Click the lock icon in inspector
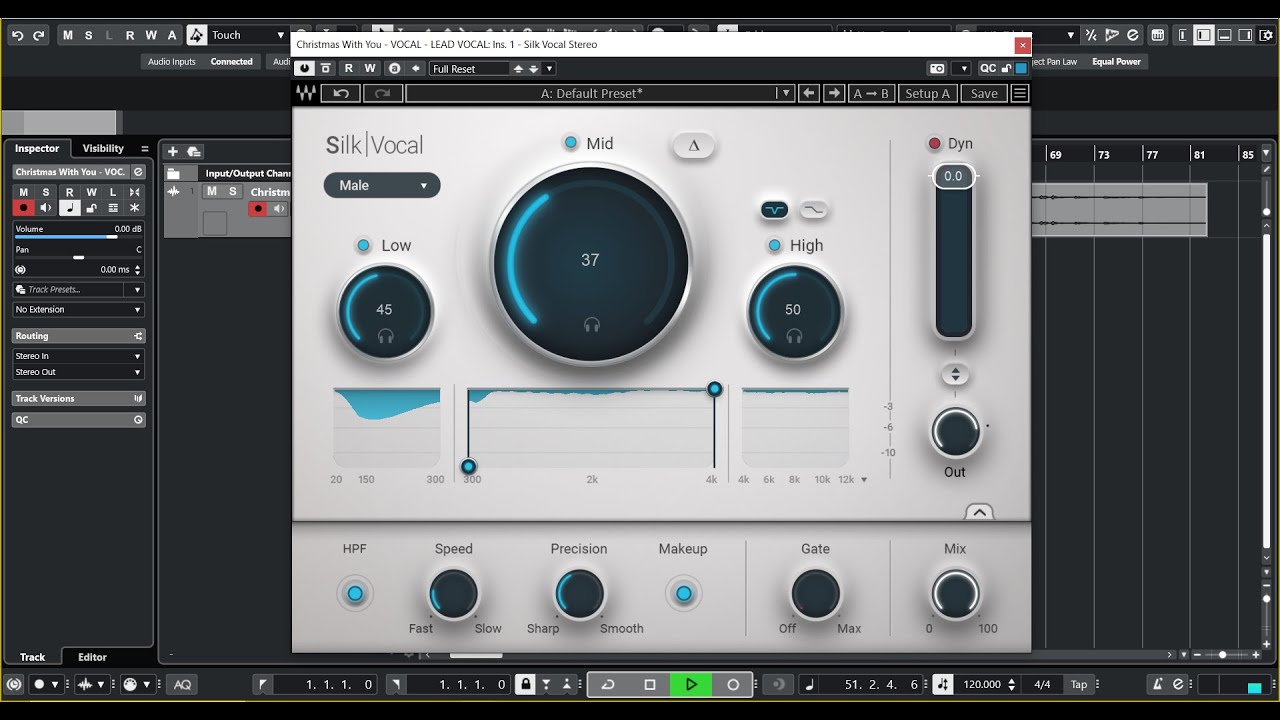The image size is (1280, 720). point(92,208)
